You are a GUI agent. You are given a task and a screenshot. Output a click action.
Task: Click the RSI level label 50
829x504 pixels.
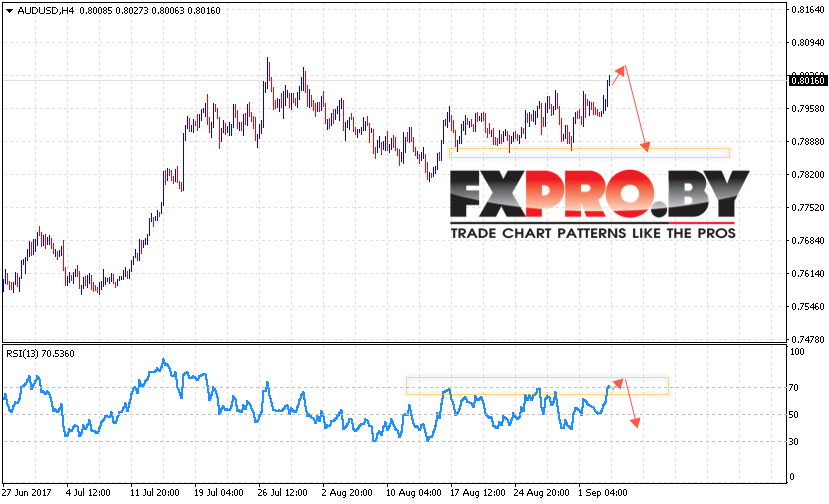click(793, 415)
